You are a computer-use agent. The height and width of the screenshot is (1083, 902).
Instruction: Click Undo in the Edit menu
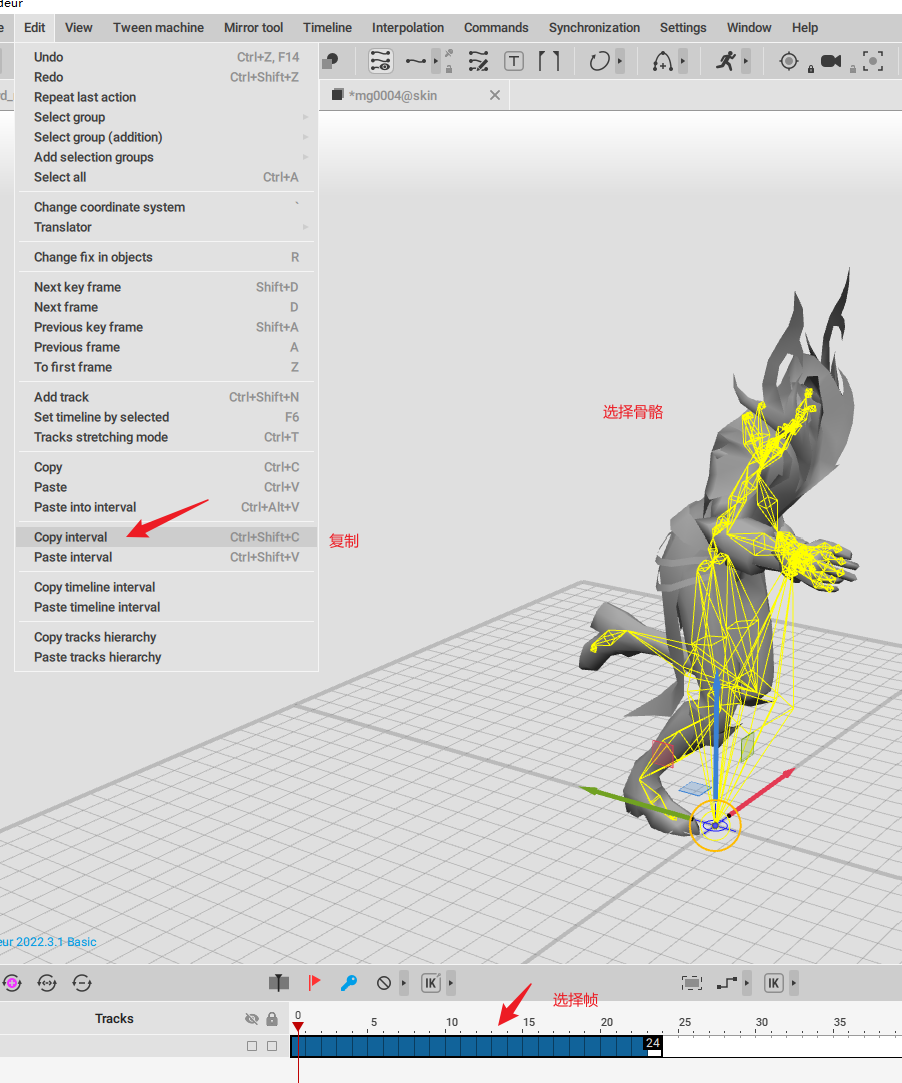(166, 57)
